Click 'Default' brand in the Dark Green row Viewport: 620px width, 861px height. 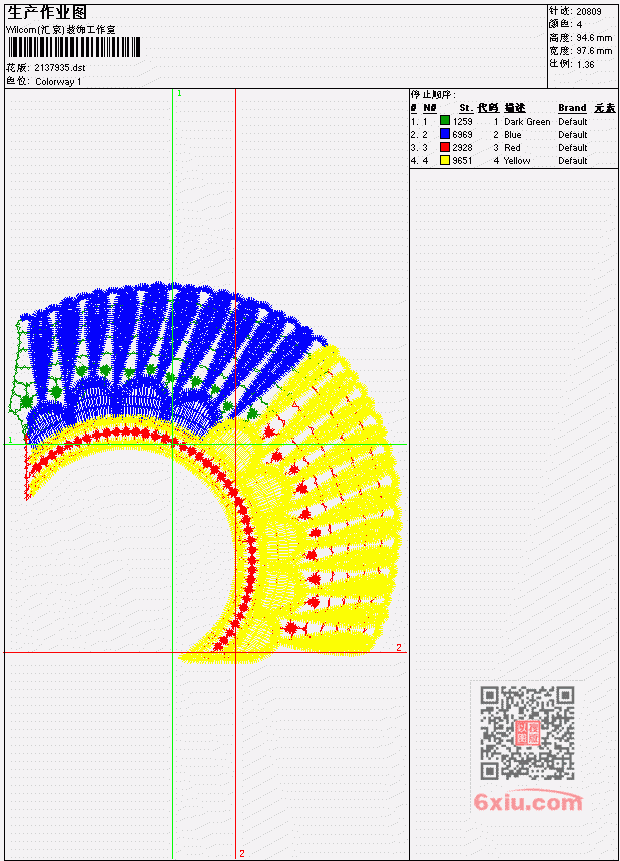[573, 121]
